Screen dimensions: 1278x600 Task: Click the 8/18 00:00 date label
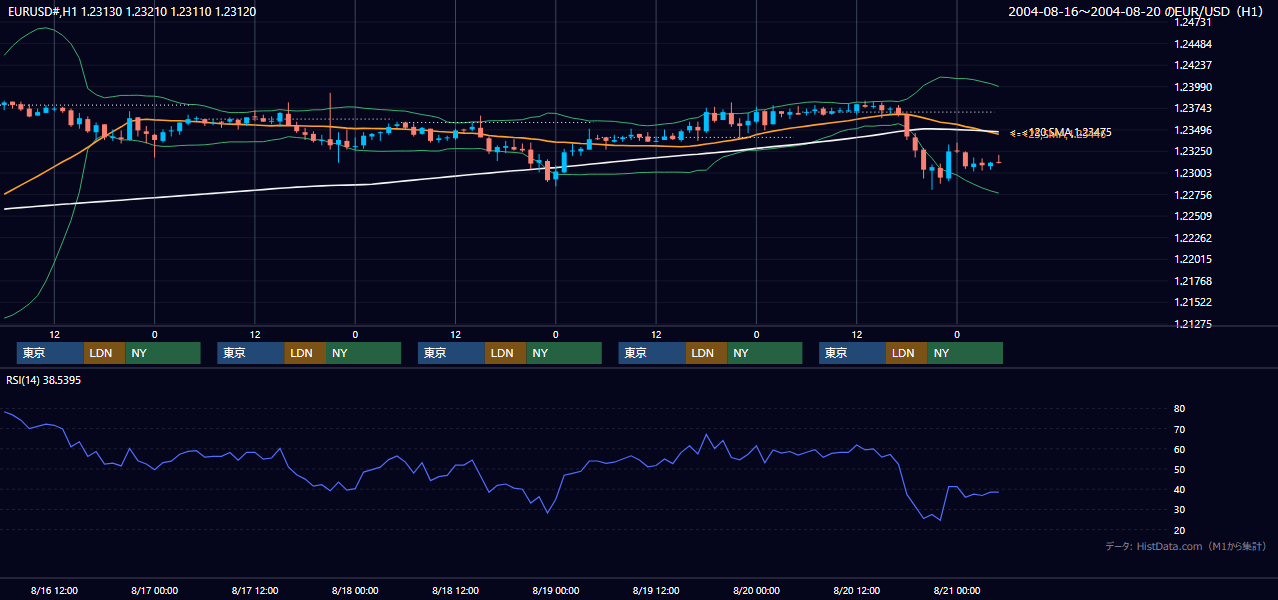[355, 590]
